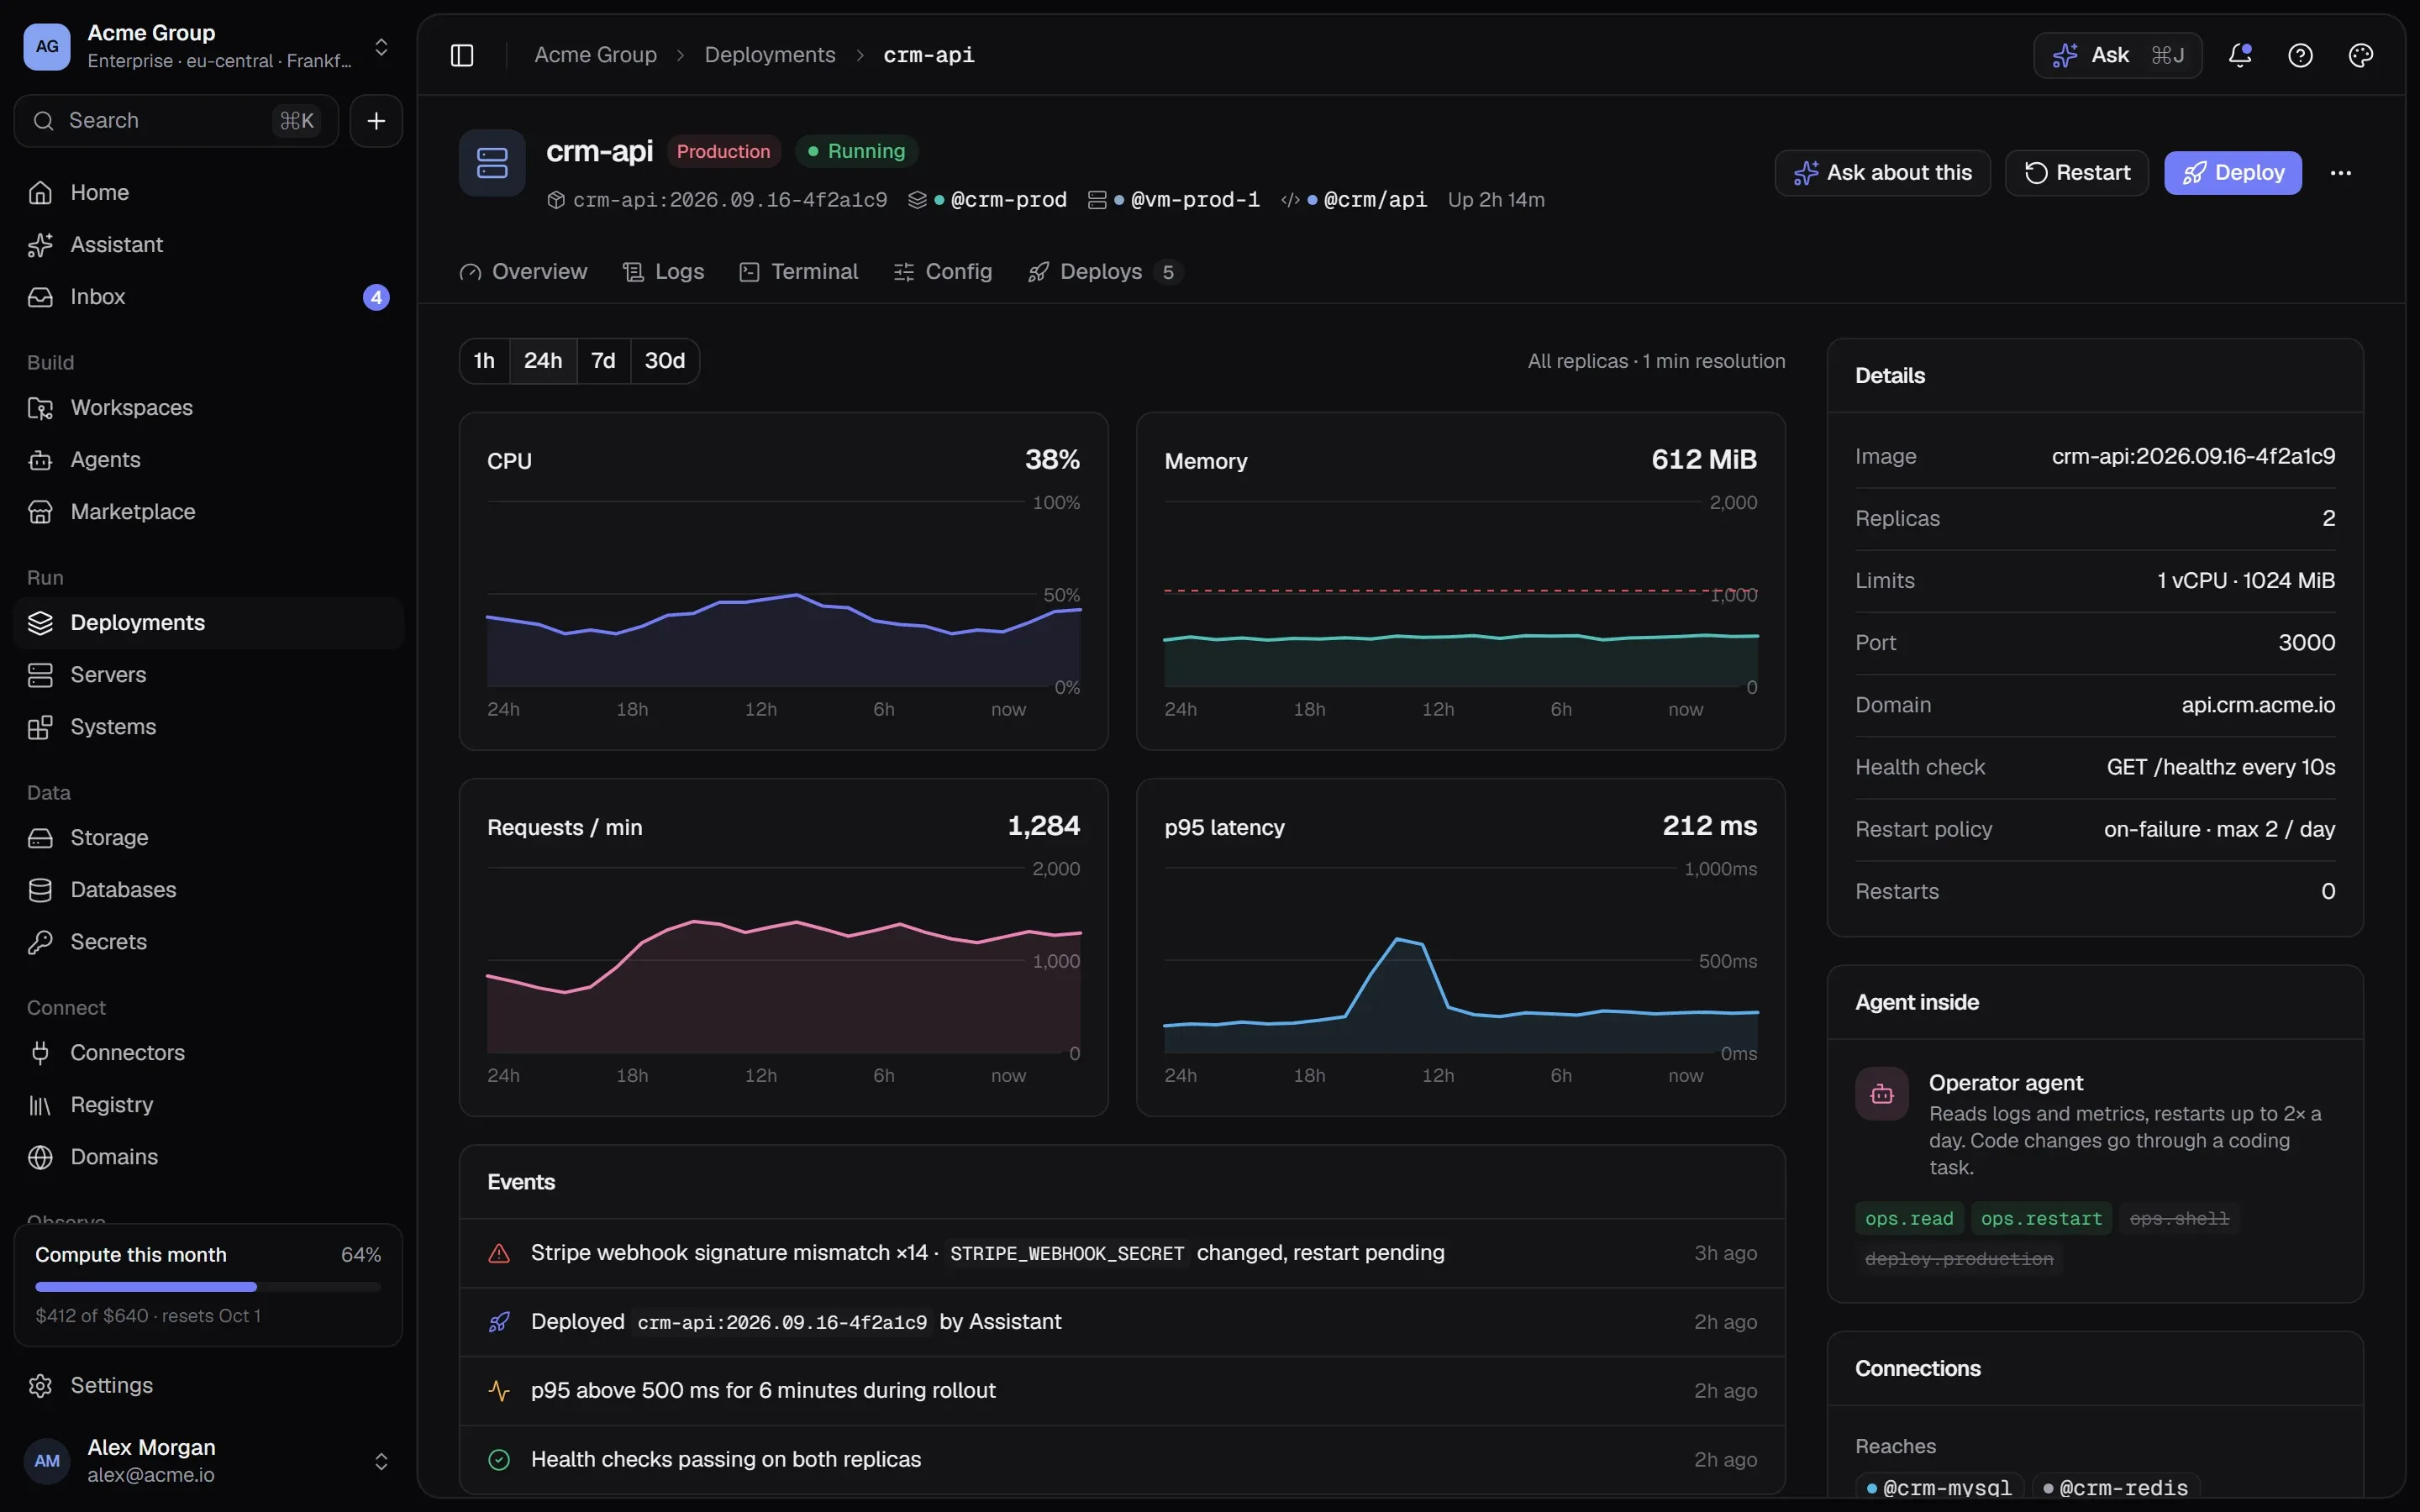Open the @vm-prod-1 server link
Image resolution: width=2420 pixels, height=1512 pixels.
coord(1187,200)
